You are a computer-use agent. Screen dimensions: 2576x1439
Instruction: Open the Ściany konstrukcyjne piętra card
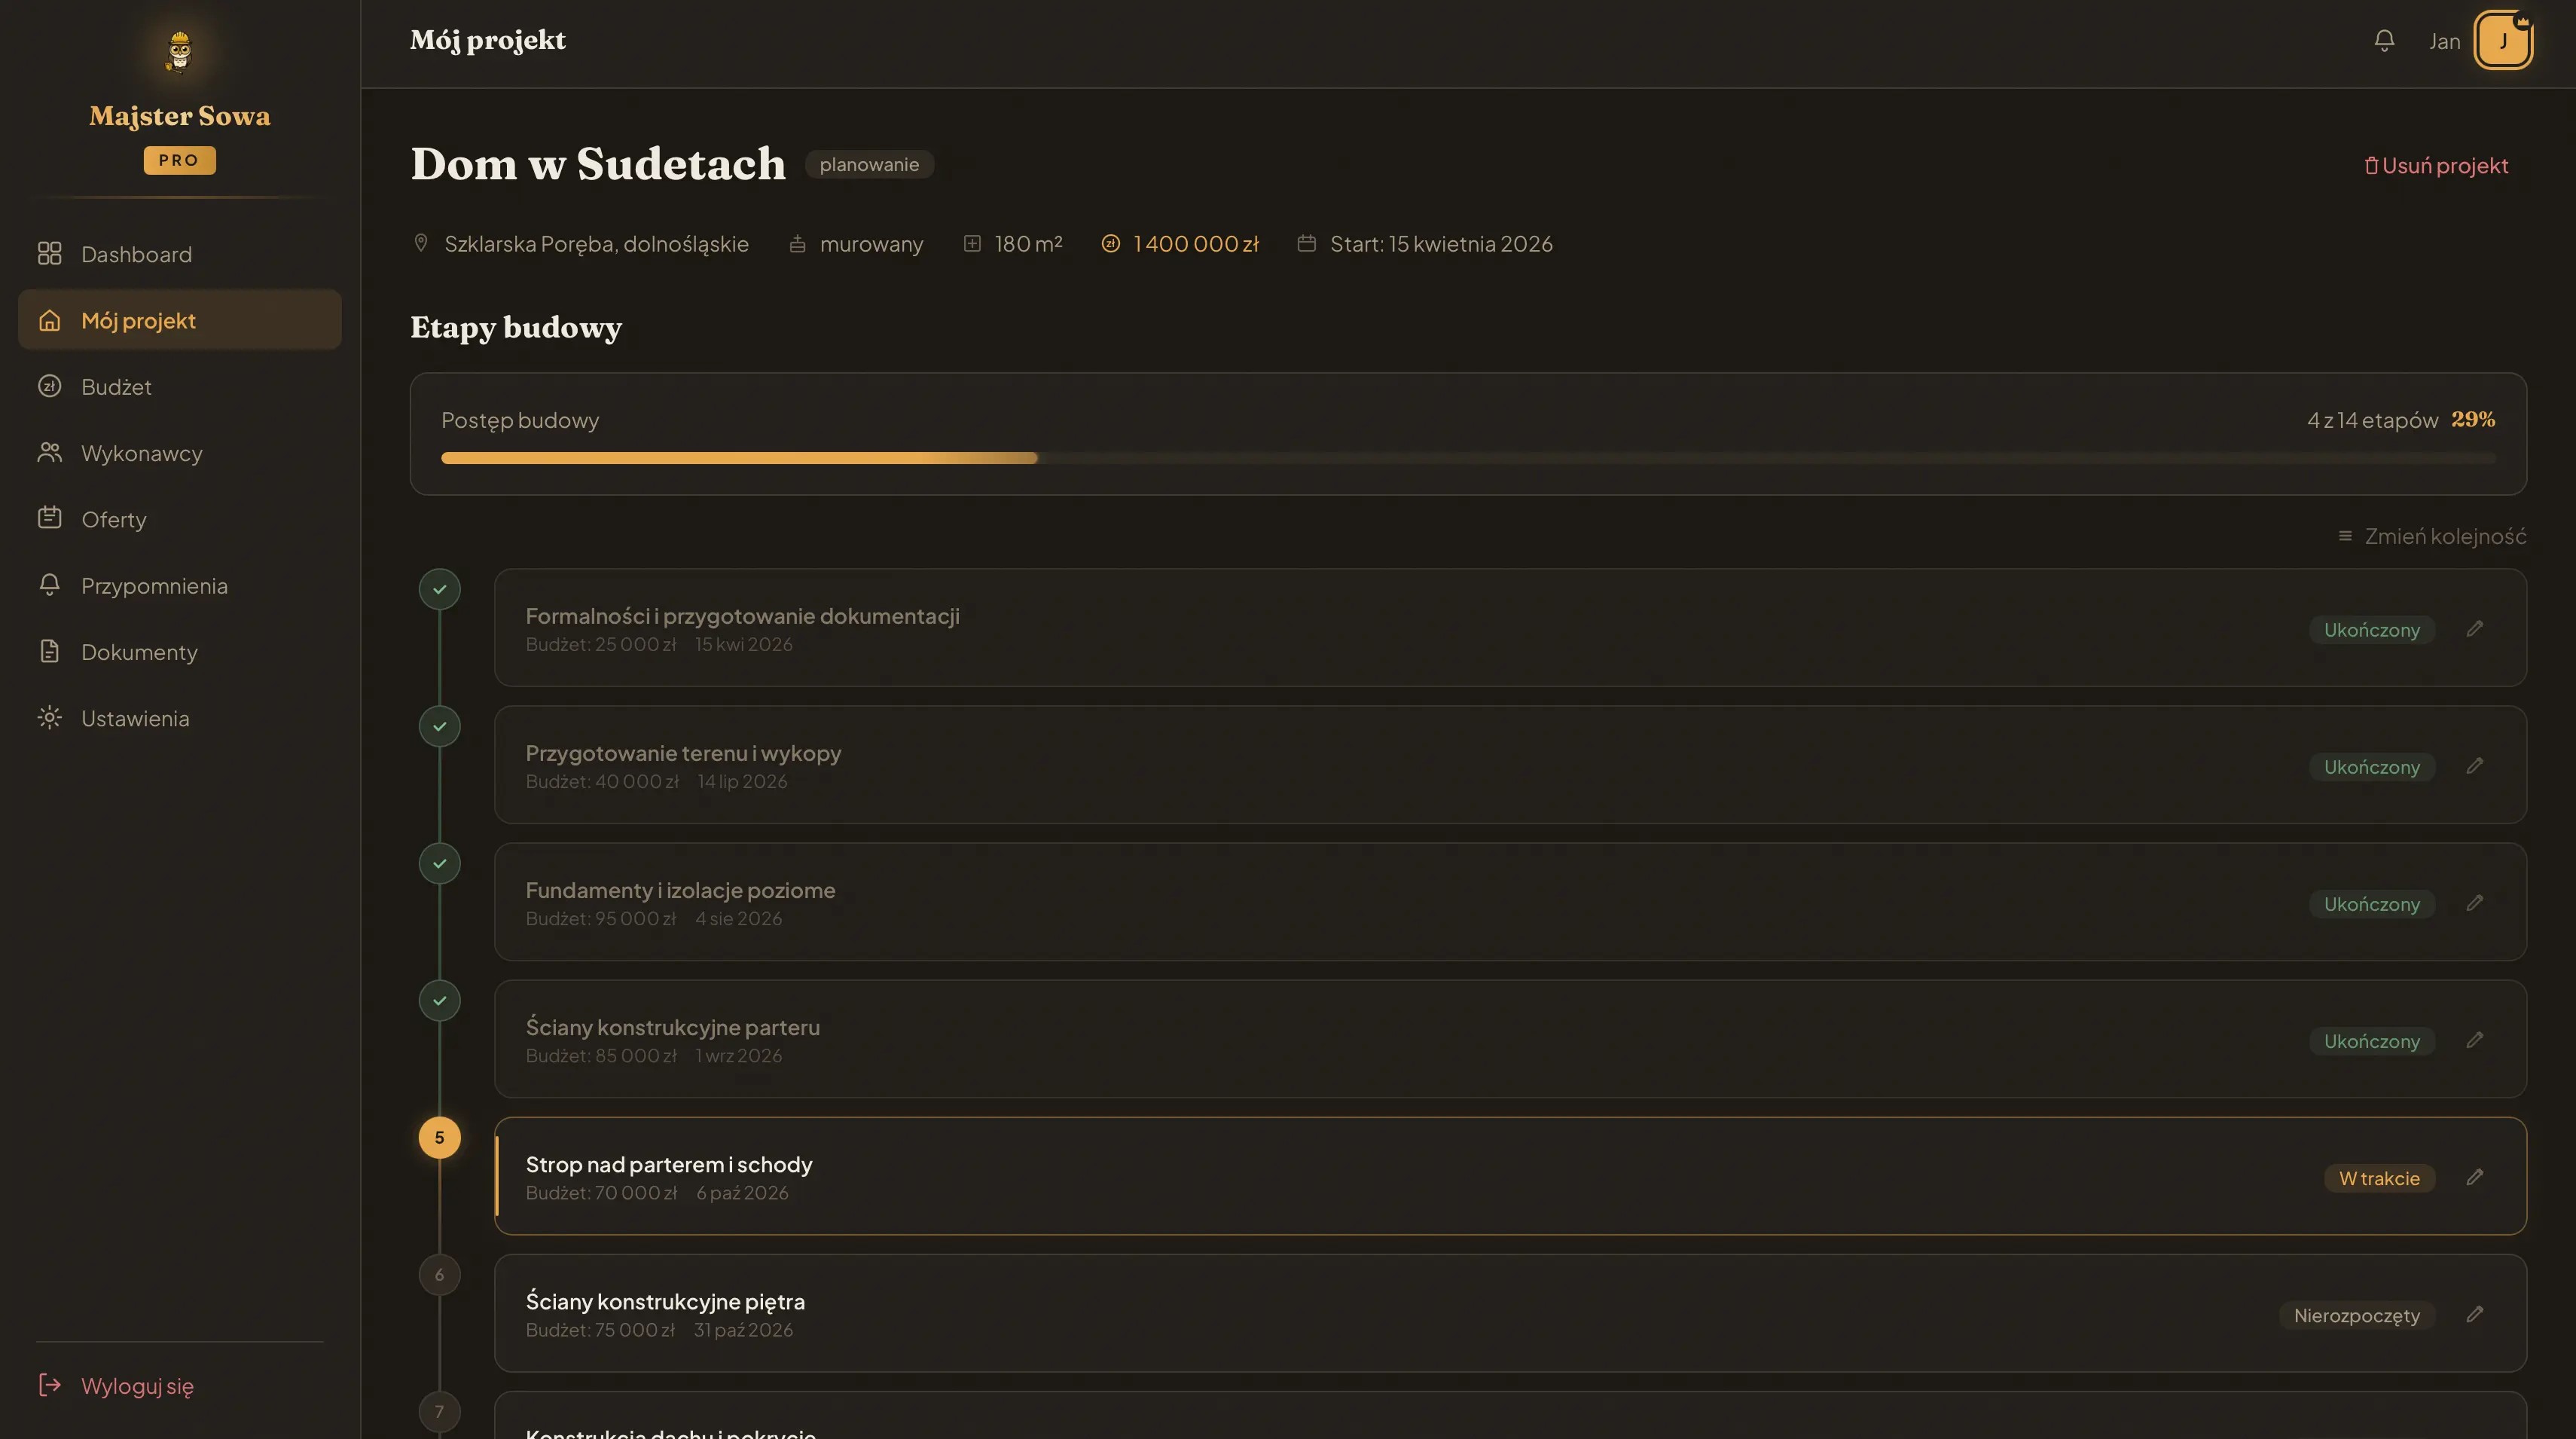(1510, 1312)
